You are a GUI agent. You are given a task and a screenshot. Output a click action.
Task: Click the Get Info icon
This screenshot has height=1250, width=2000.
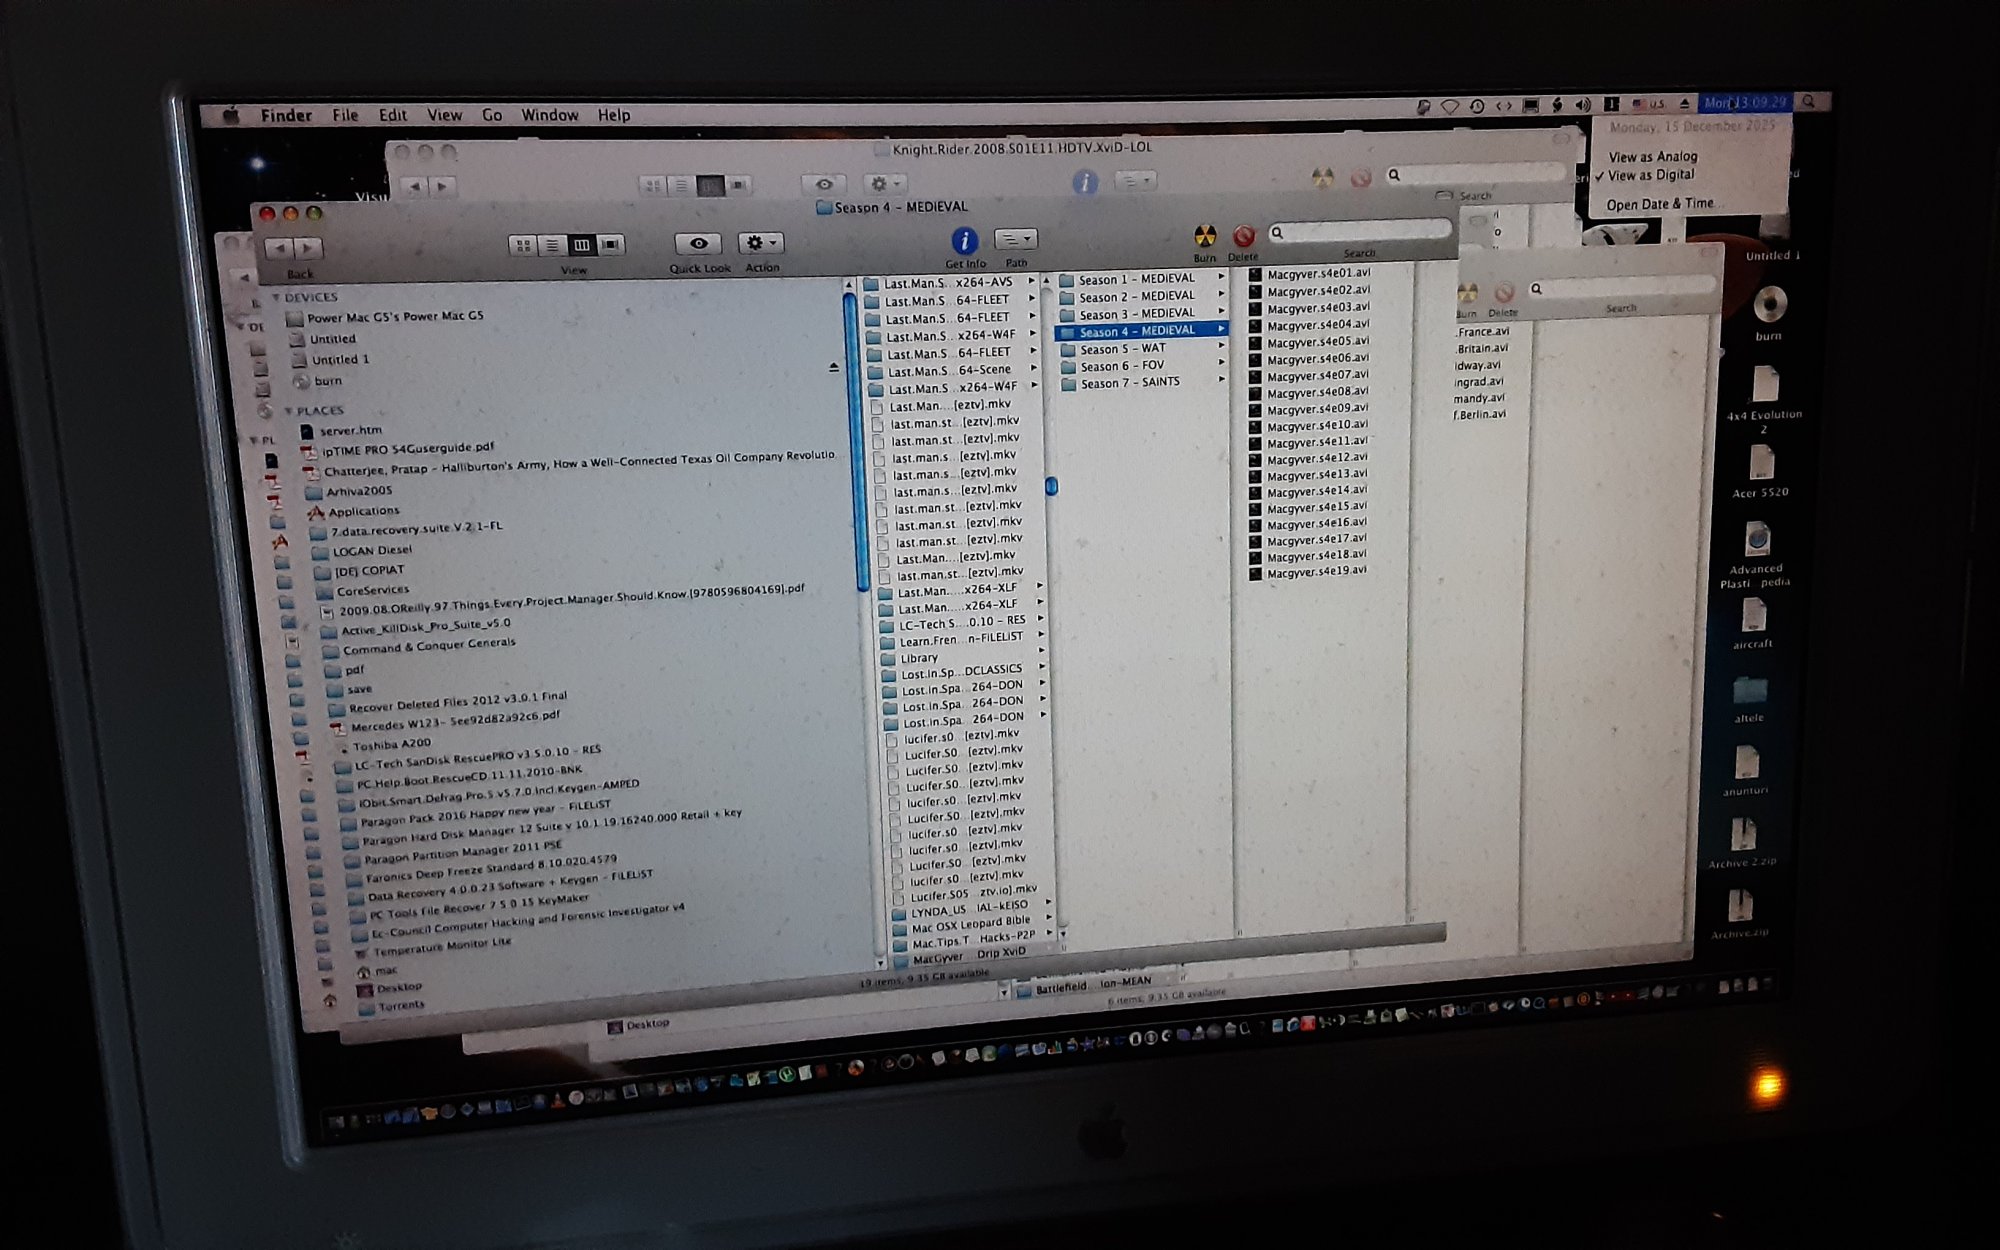pos(963,241)
